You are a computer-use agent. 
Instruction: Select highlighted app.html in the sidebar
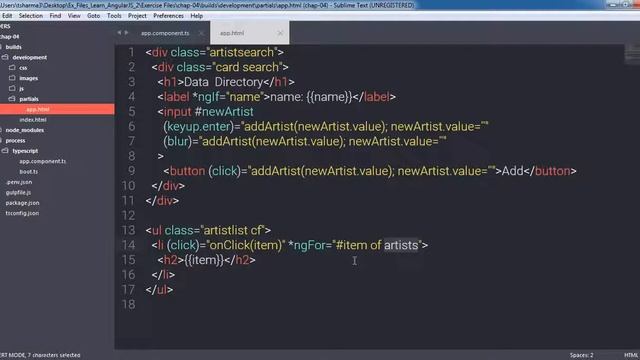(x=57, y=109)
